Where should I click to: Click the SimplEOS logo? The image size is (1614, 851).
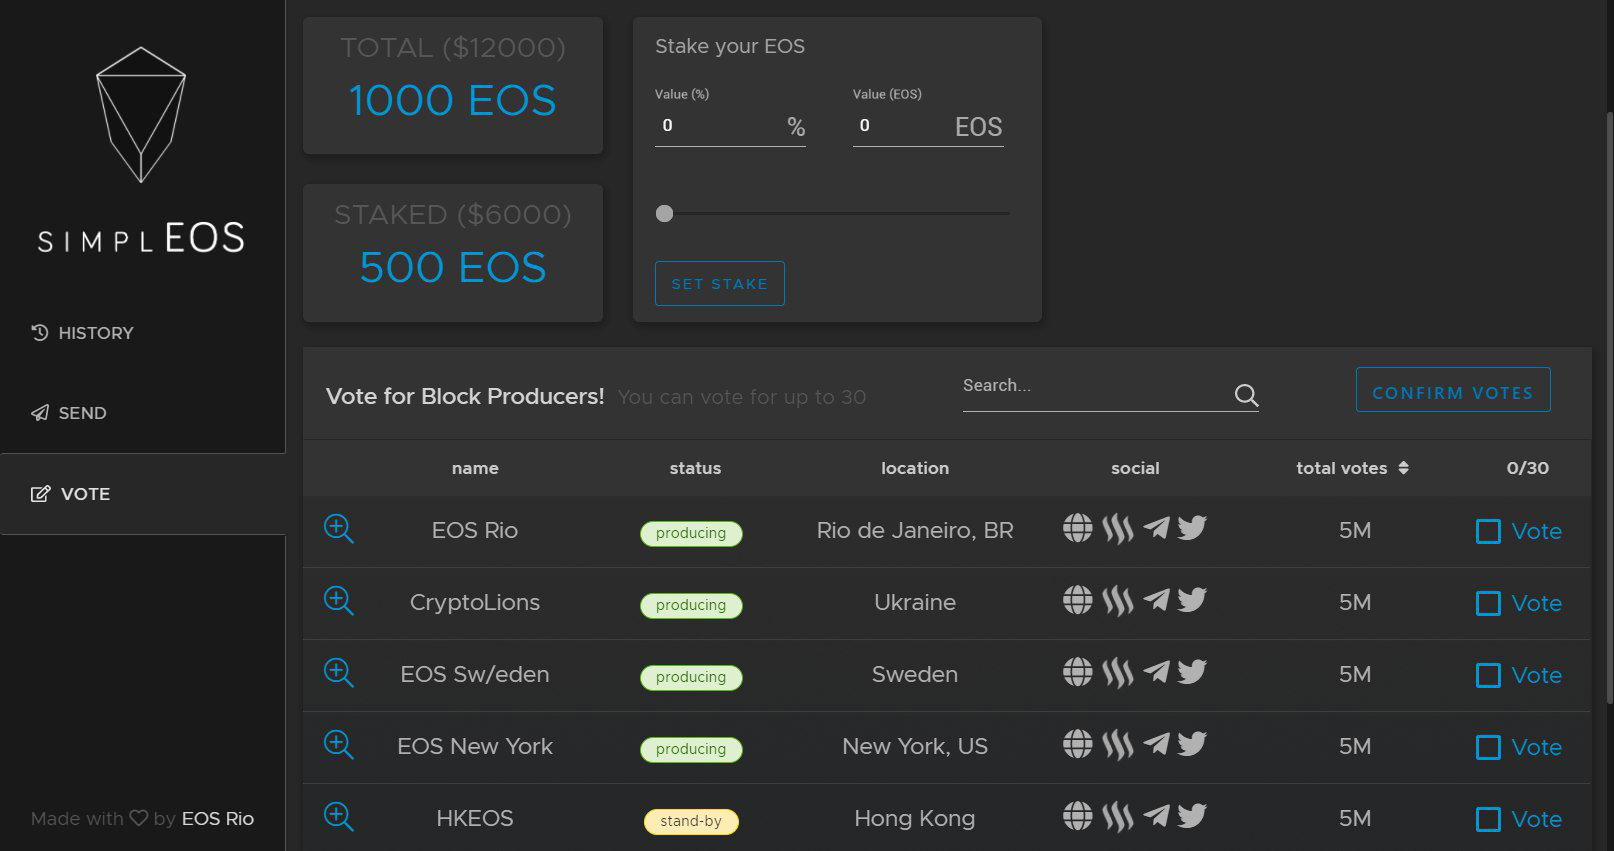click(141, 150)
